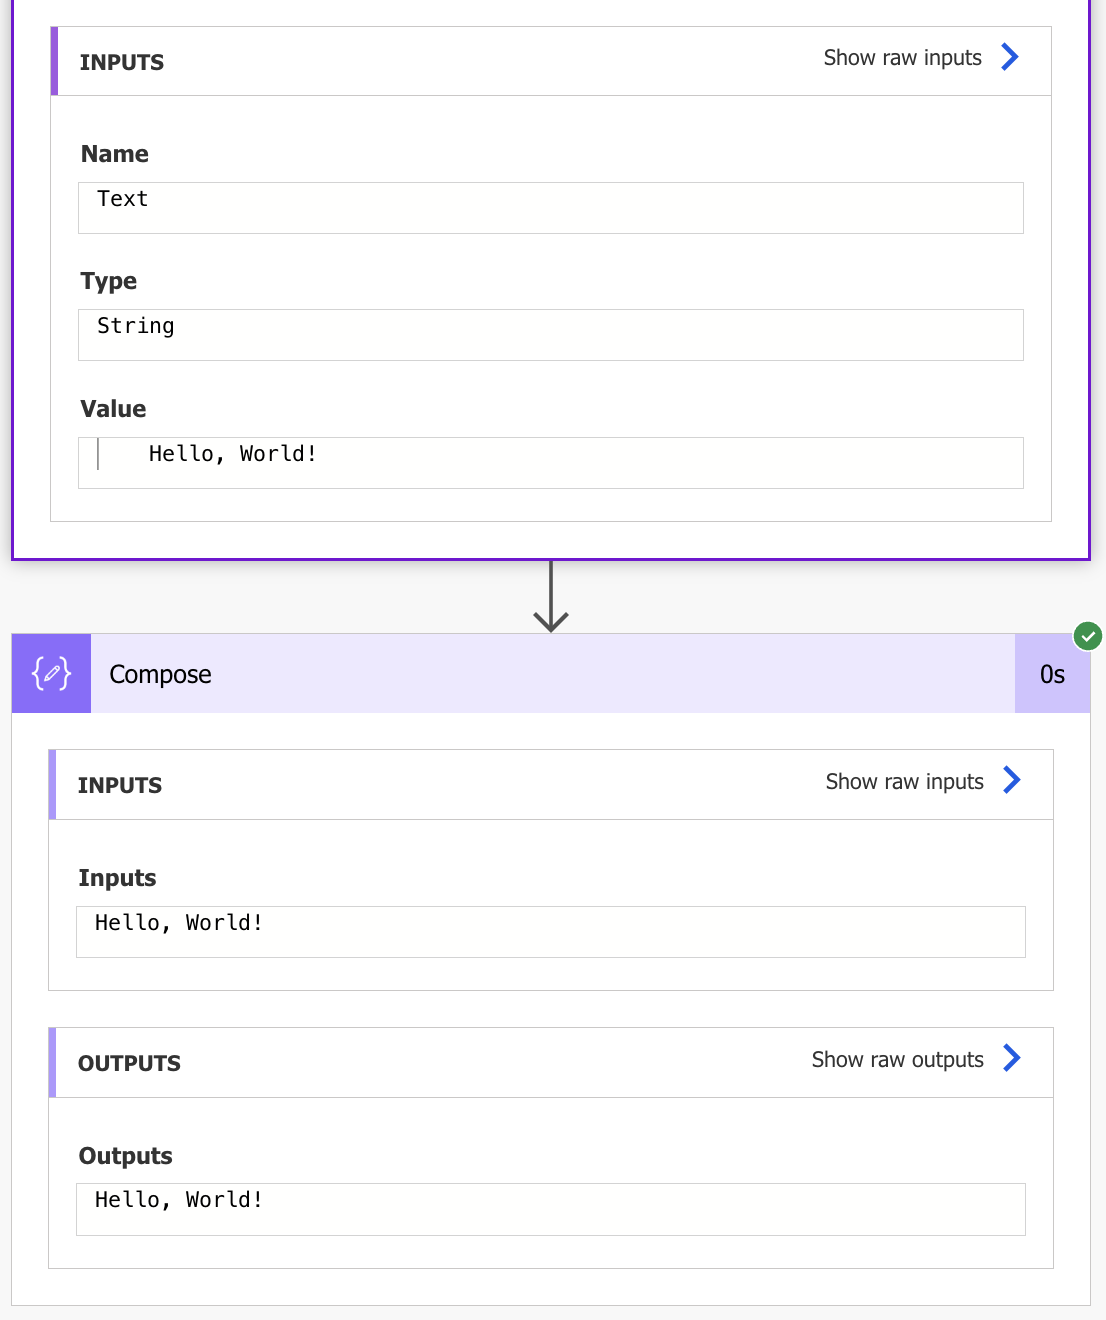This screenshot has height=1320, width=1106.
Task: Click the Compose action's purple braces icon
Action: pos(50,674)
